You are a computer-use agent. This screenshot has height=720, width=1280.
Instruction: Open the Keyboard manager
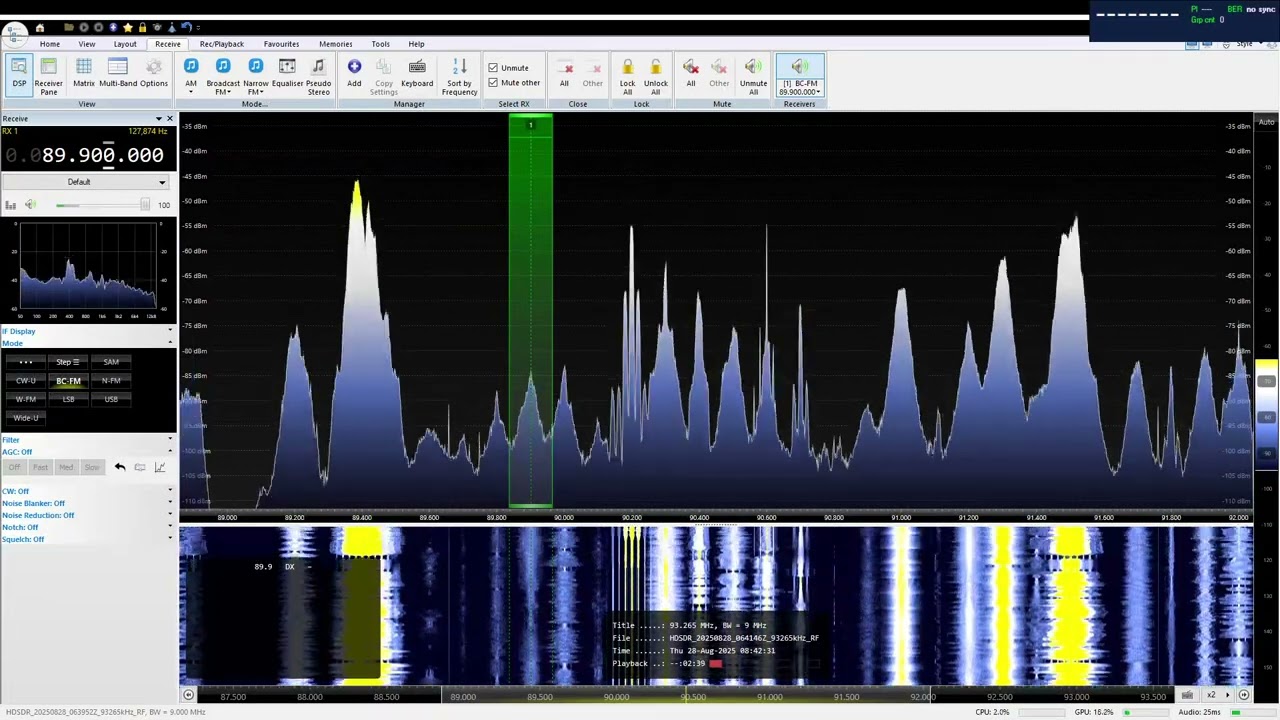(x=417, y=73)
